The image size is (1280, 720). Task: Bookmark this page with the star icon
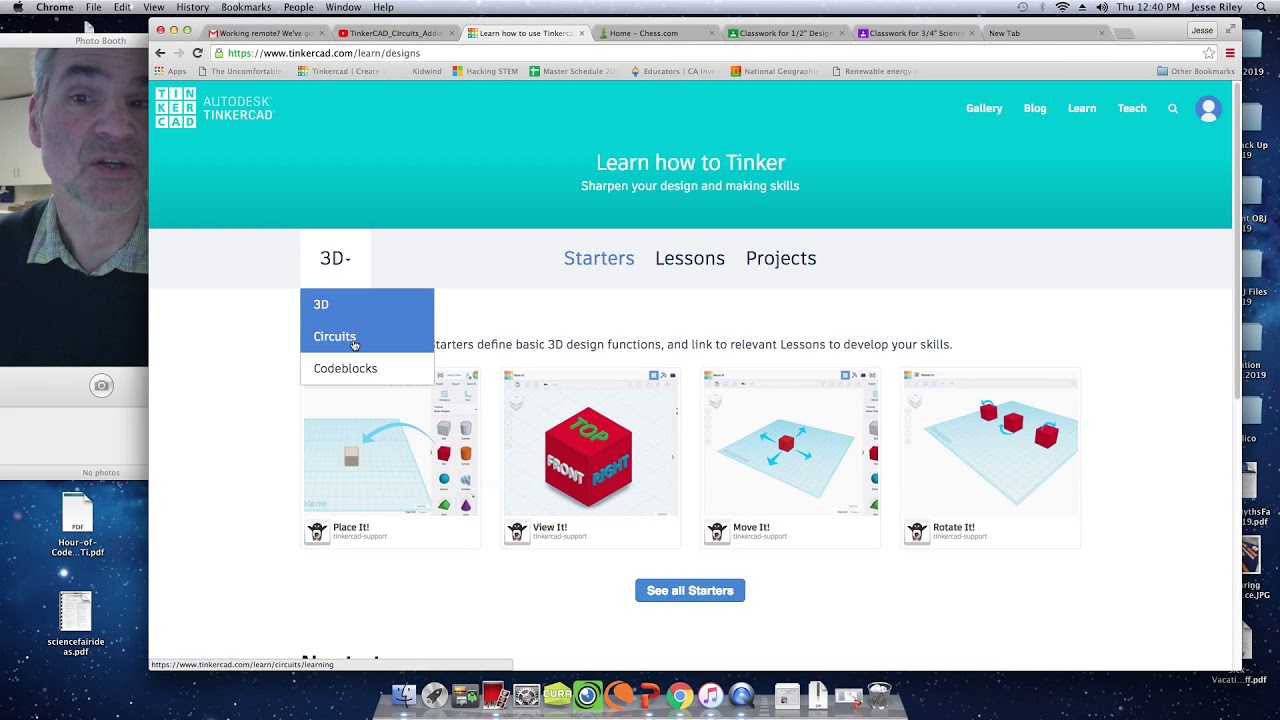(x=1209, y=53)
